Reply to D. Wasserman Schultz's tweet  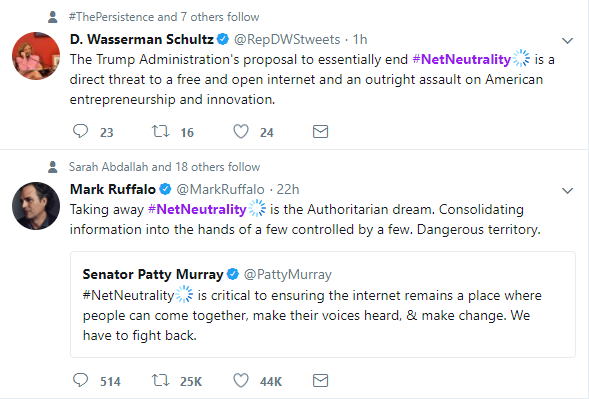coord(80,131)
